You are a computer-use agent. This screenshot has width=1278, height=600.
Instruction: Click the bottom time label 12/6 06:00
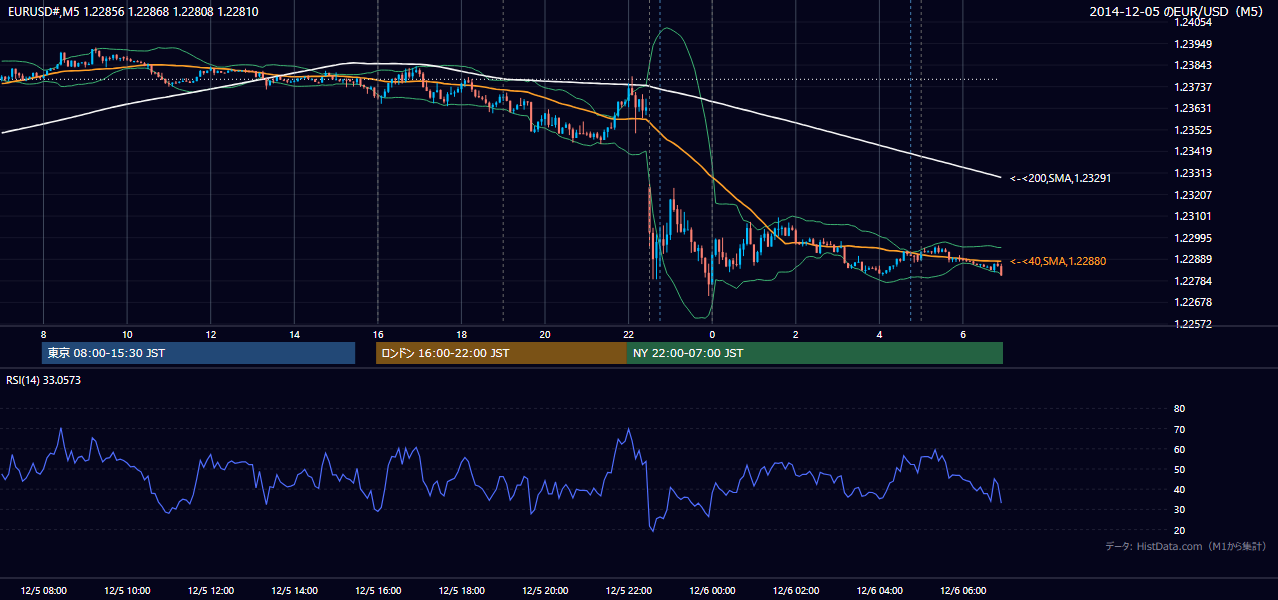coord(963,591)
